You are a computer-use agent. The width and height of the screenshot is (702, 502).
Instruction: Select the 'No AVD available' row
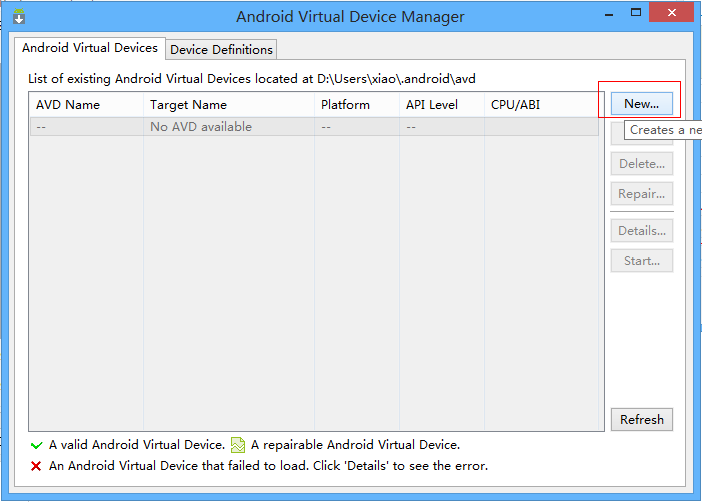tap(314, 127)
